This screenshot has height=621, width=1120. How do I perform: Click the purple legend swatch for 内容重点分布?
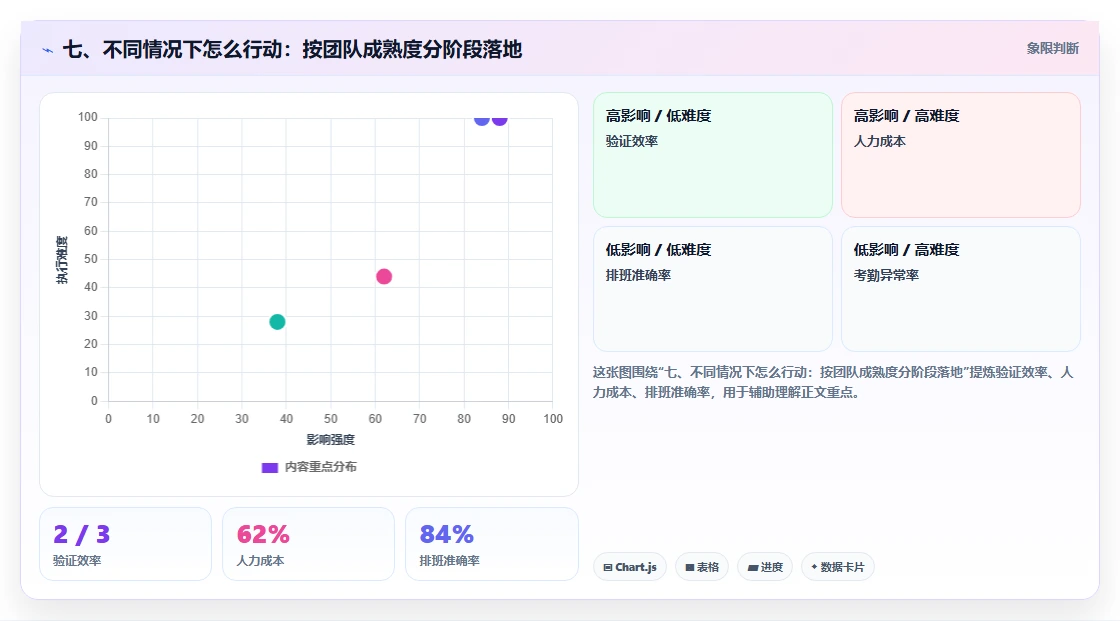point(269,468)
